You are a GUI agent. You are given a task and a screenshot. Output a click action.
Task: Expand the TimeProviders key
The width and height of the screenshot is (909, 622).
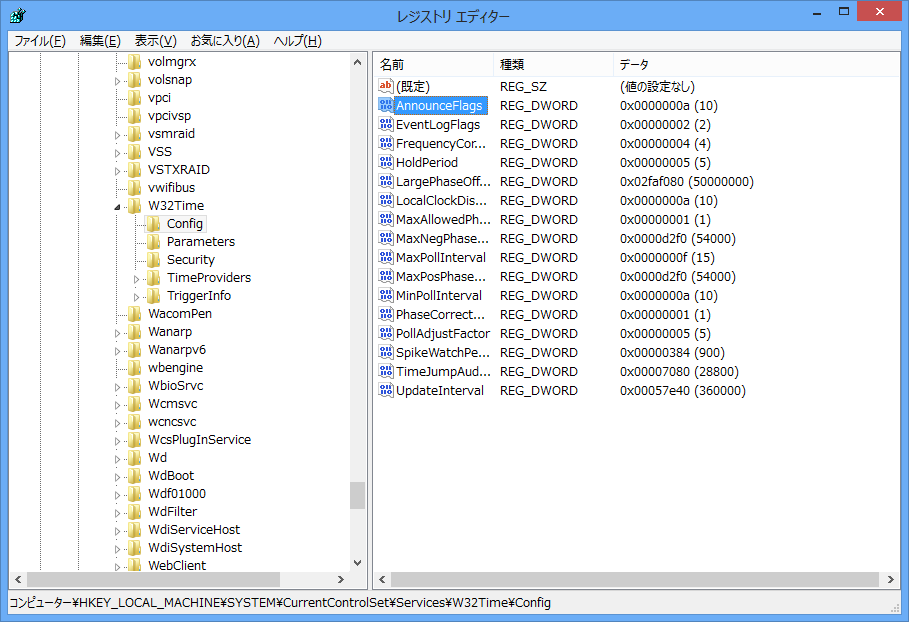(x=136, y=278)
